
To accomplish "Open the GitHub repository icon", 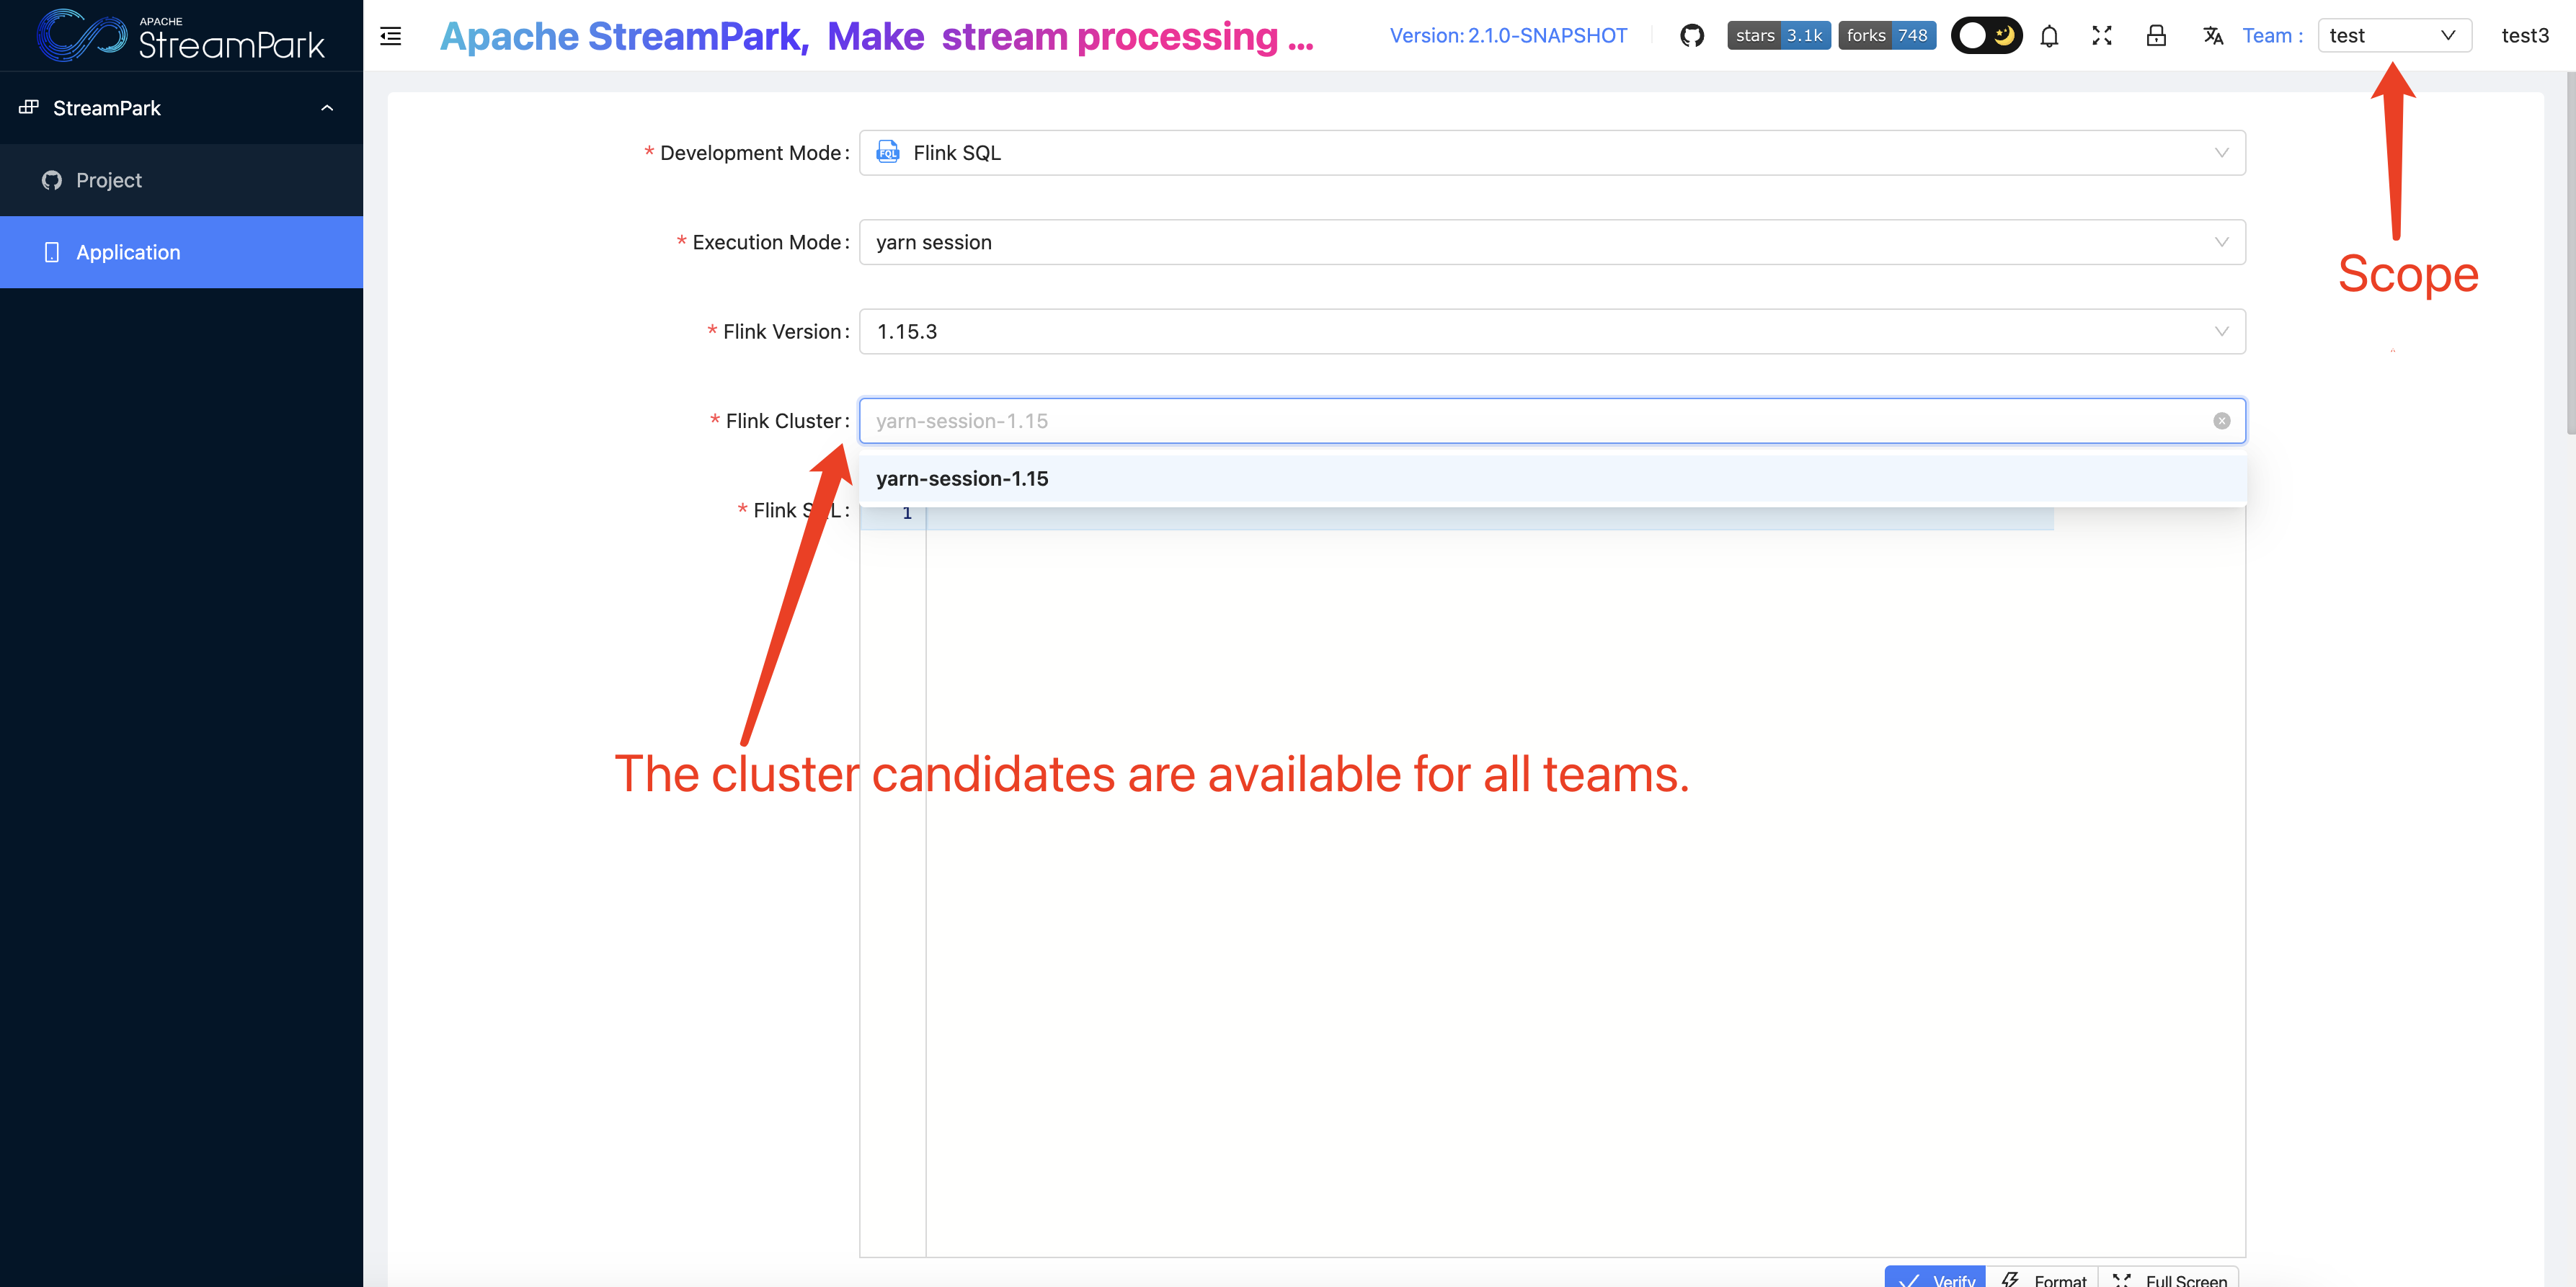I will 1692,36.
